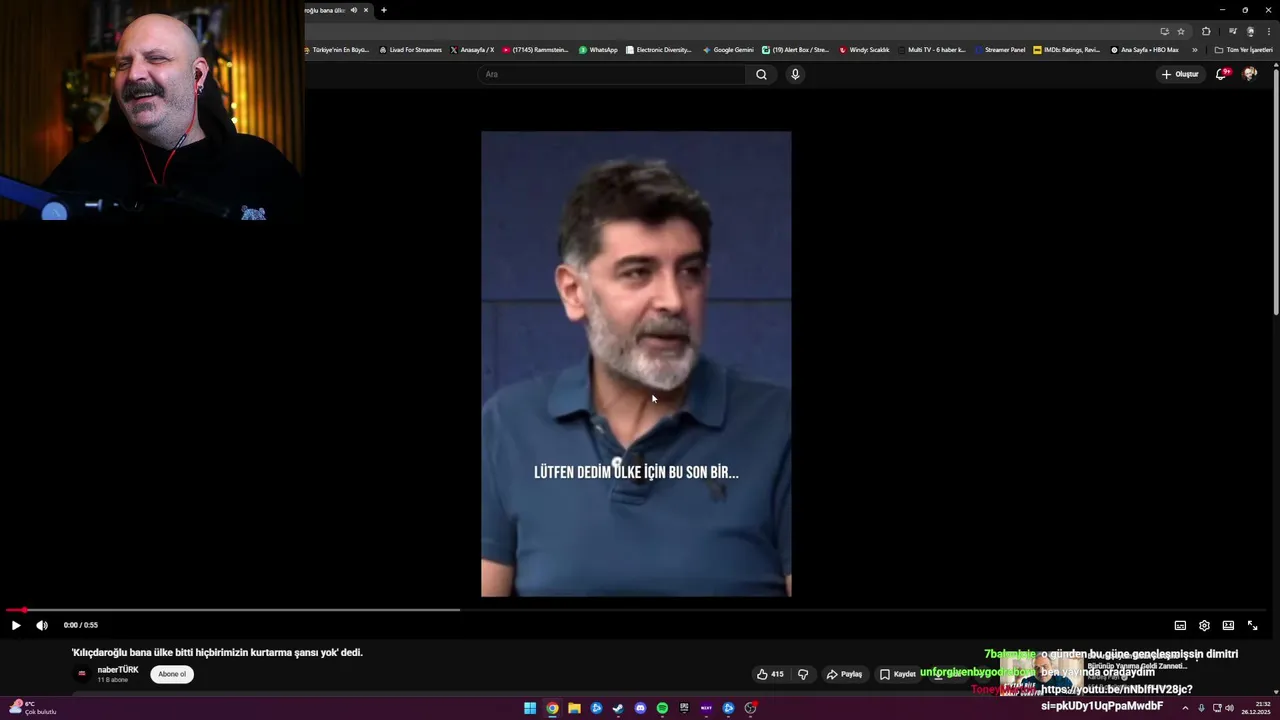
Task: Open the Chrome extensions puzzle icon
Action: point(1206,31)
